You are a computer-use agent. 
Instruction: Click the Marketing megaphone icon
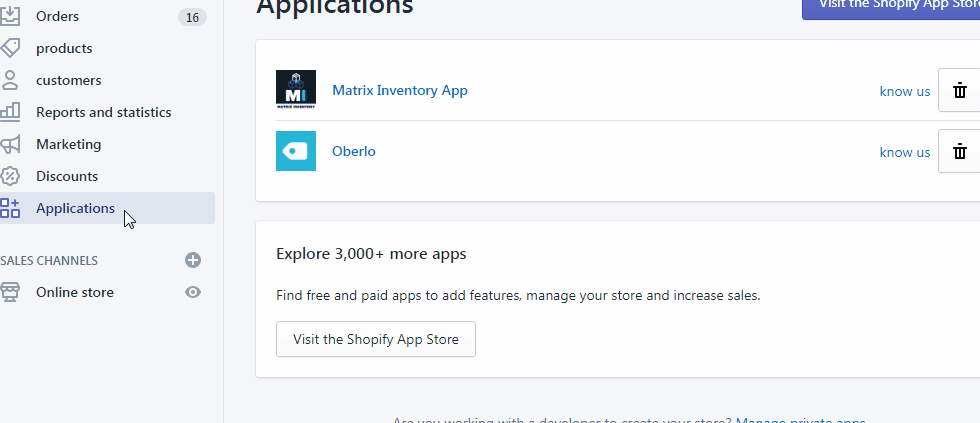pos(9,144)
